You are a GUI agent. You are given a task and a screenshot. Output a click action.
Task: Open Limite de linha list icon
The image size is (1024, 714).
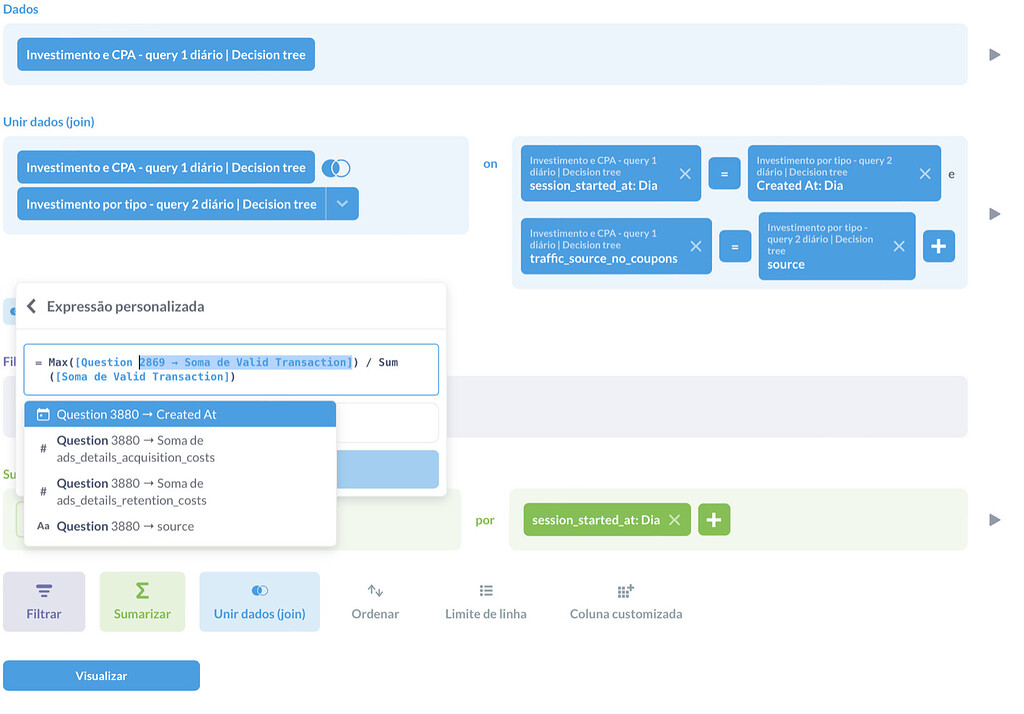[486, 591]
